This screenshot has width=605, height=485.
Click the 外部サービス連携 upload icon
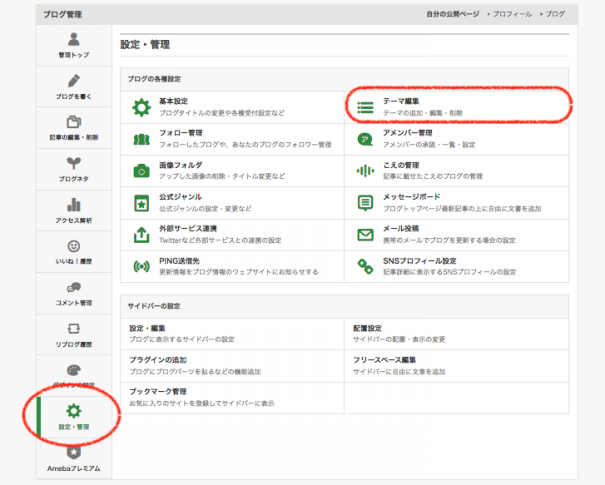click(141, 234)
